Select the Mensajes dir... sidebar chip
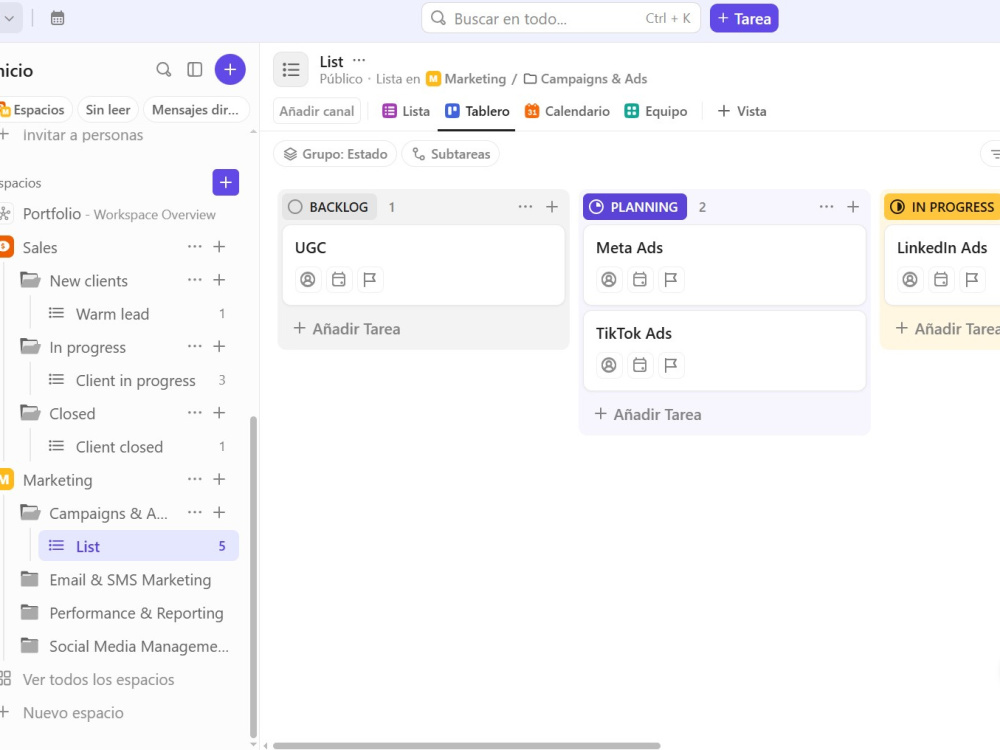 [x=196, y=110]
